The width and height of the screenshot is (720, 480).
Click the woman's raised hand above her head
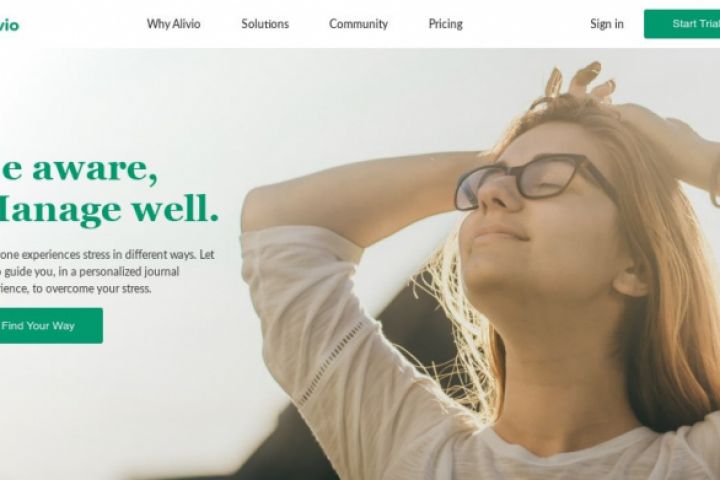(x=581, y=85)
